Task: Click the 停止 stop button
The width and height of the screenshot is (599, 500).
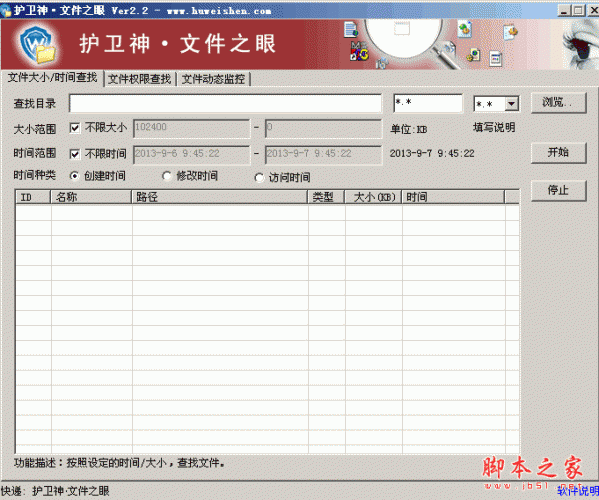Action: tap(558, 190)
